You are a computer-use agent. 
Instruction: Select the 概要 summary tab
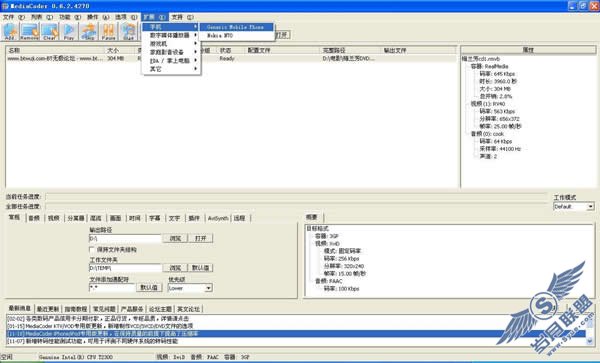313,217
